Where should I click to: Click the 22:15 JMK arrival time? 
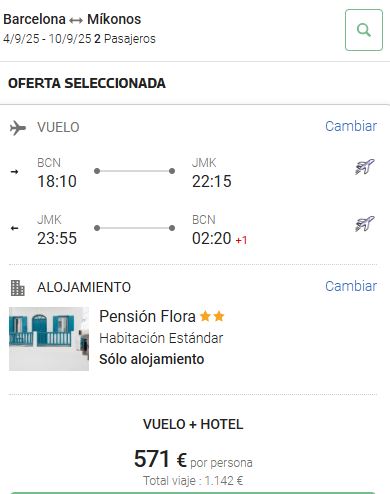click(x=212, y=181)
